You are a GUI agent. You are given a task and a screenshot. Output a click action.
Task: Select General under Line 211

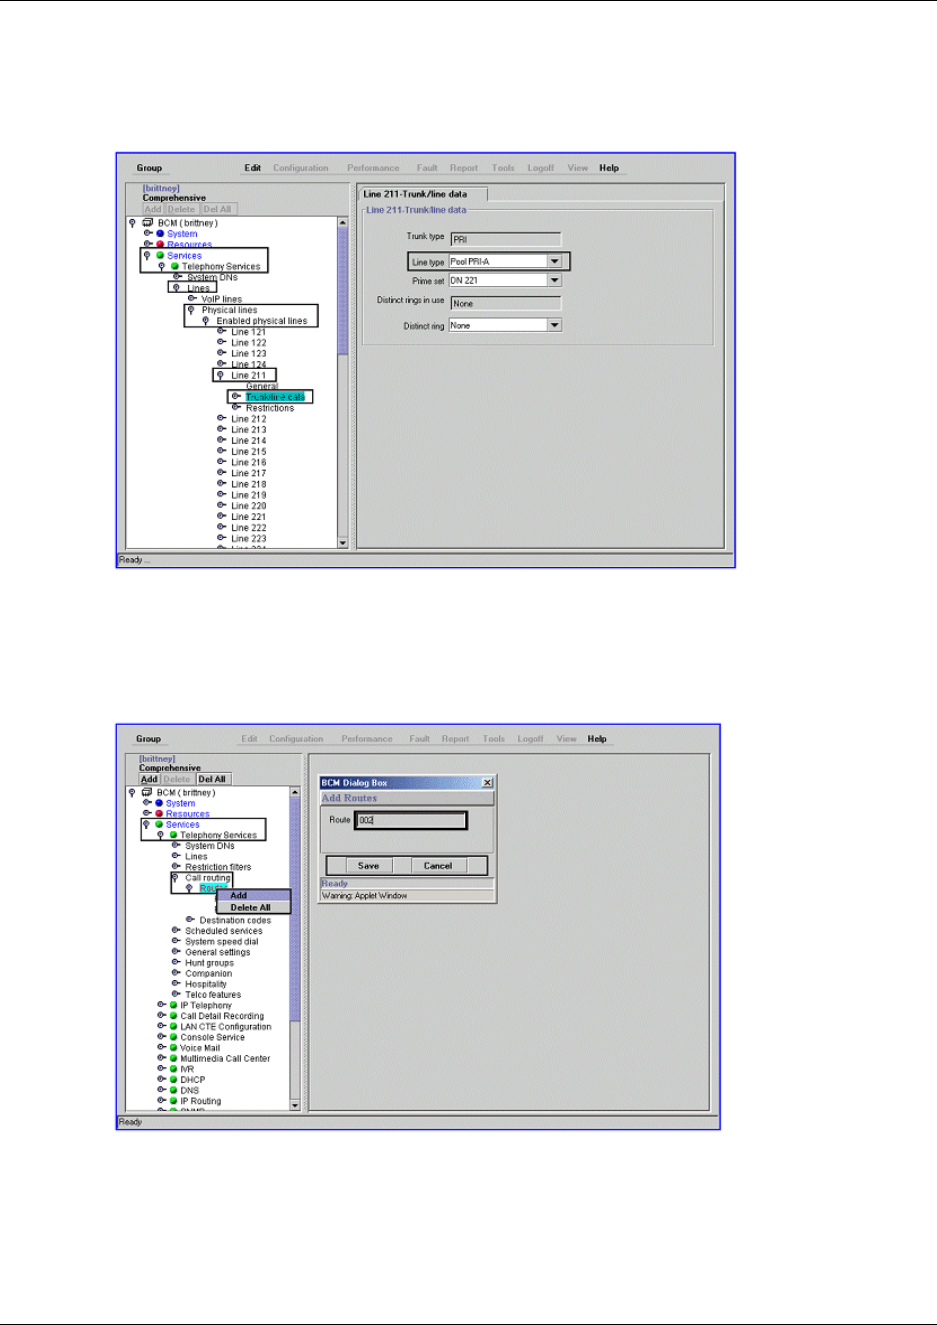(262, 386)
